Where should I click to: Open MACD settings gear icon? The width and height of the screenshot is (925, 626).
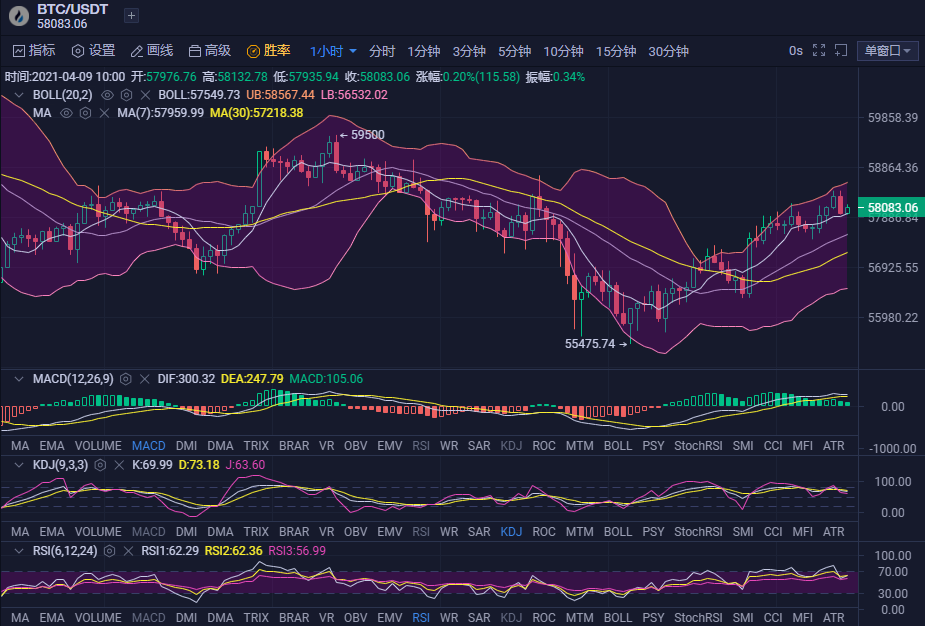(x=126, y=379)
